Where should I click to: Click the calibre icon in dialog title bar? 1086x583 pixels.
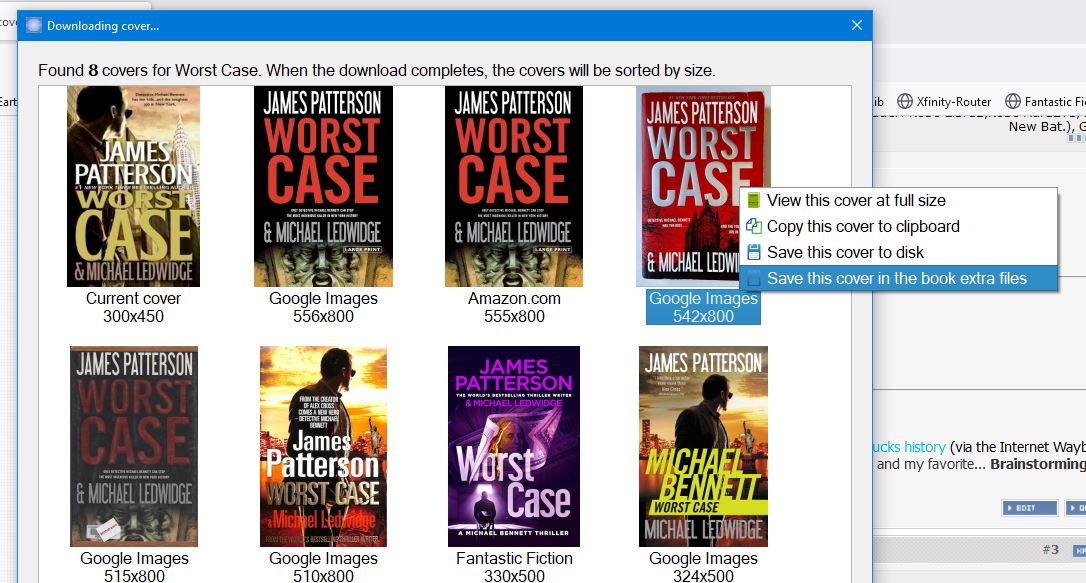(x=33, y=26)
